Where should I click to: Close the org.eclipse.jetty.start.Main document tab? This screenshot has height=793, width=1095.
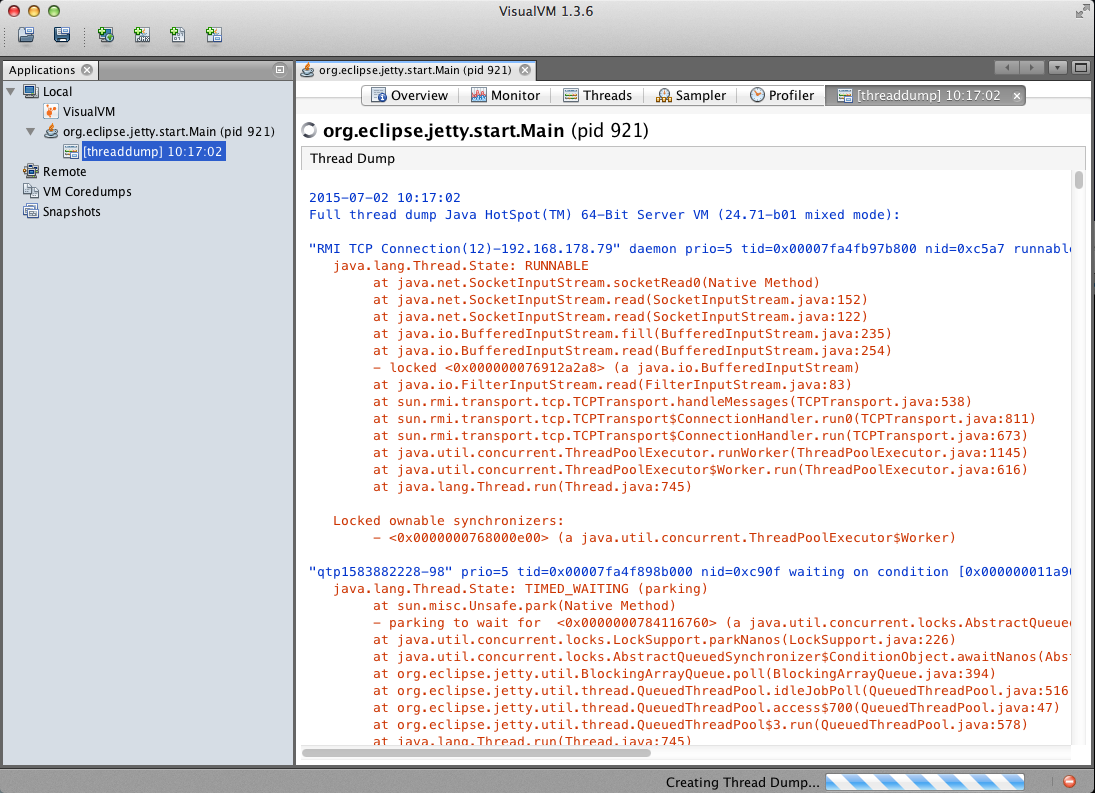(x=525, y=70)
